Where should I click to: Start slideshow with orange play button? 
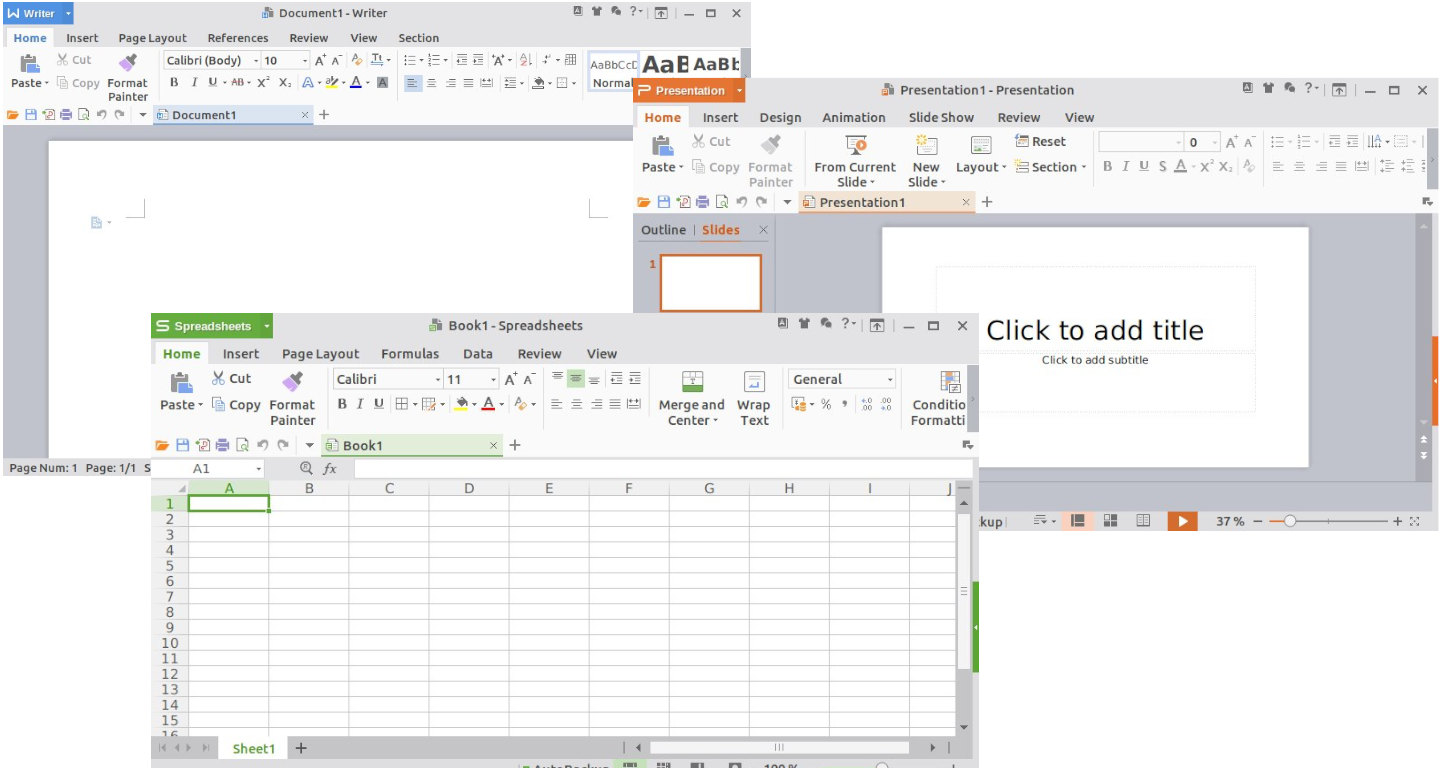[x=1182, y=521]
